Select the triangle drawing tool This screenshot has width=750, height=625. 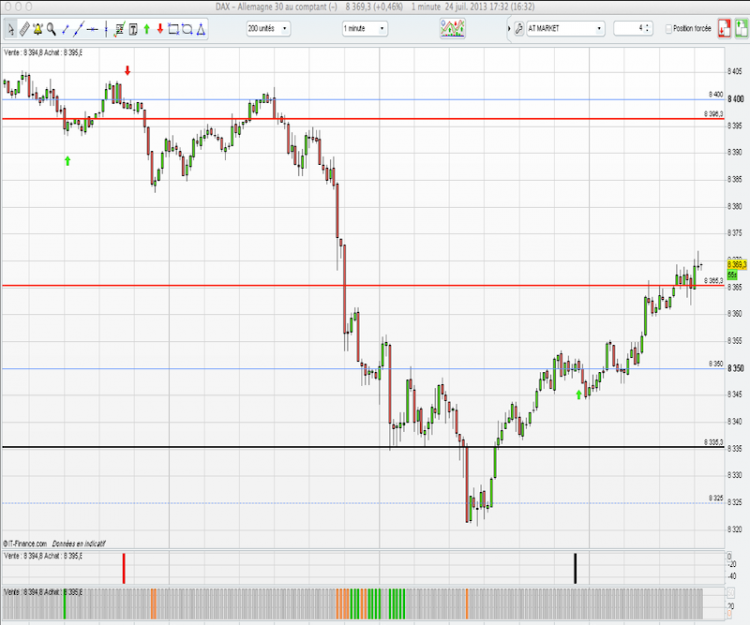point(201,30)
